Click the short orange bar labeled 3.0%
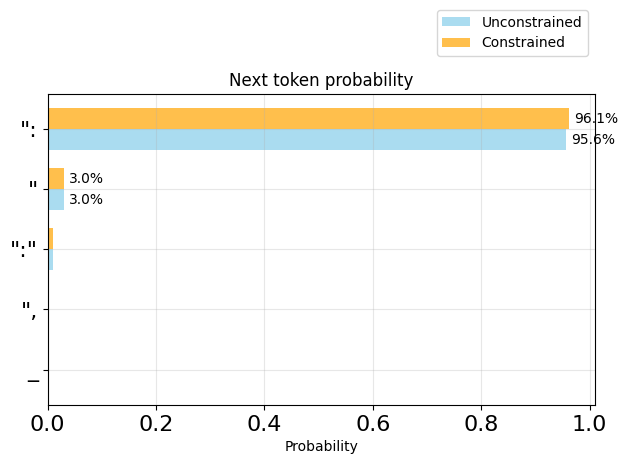 56,179
